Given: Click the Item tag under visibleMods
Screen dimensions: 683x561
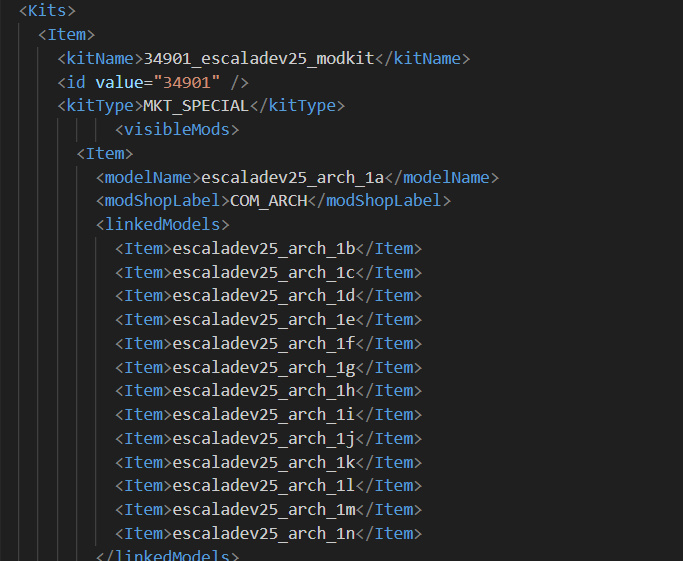Looking at the screenshot, I should pos(104,153).
